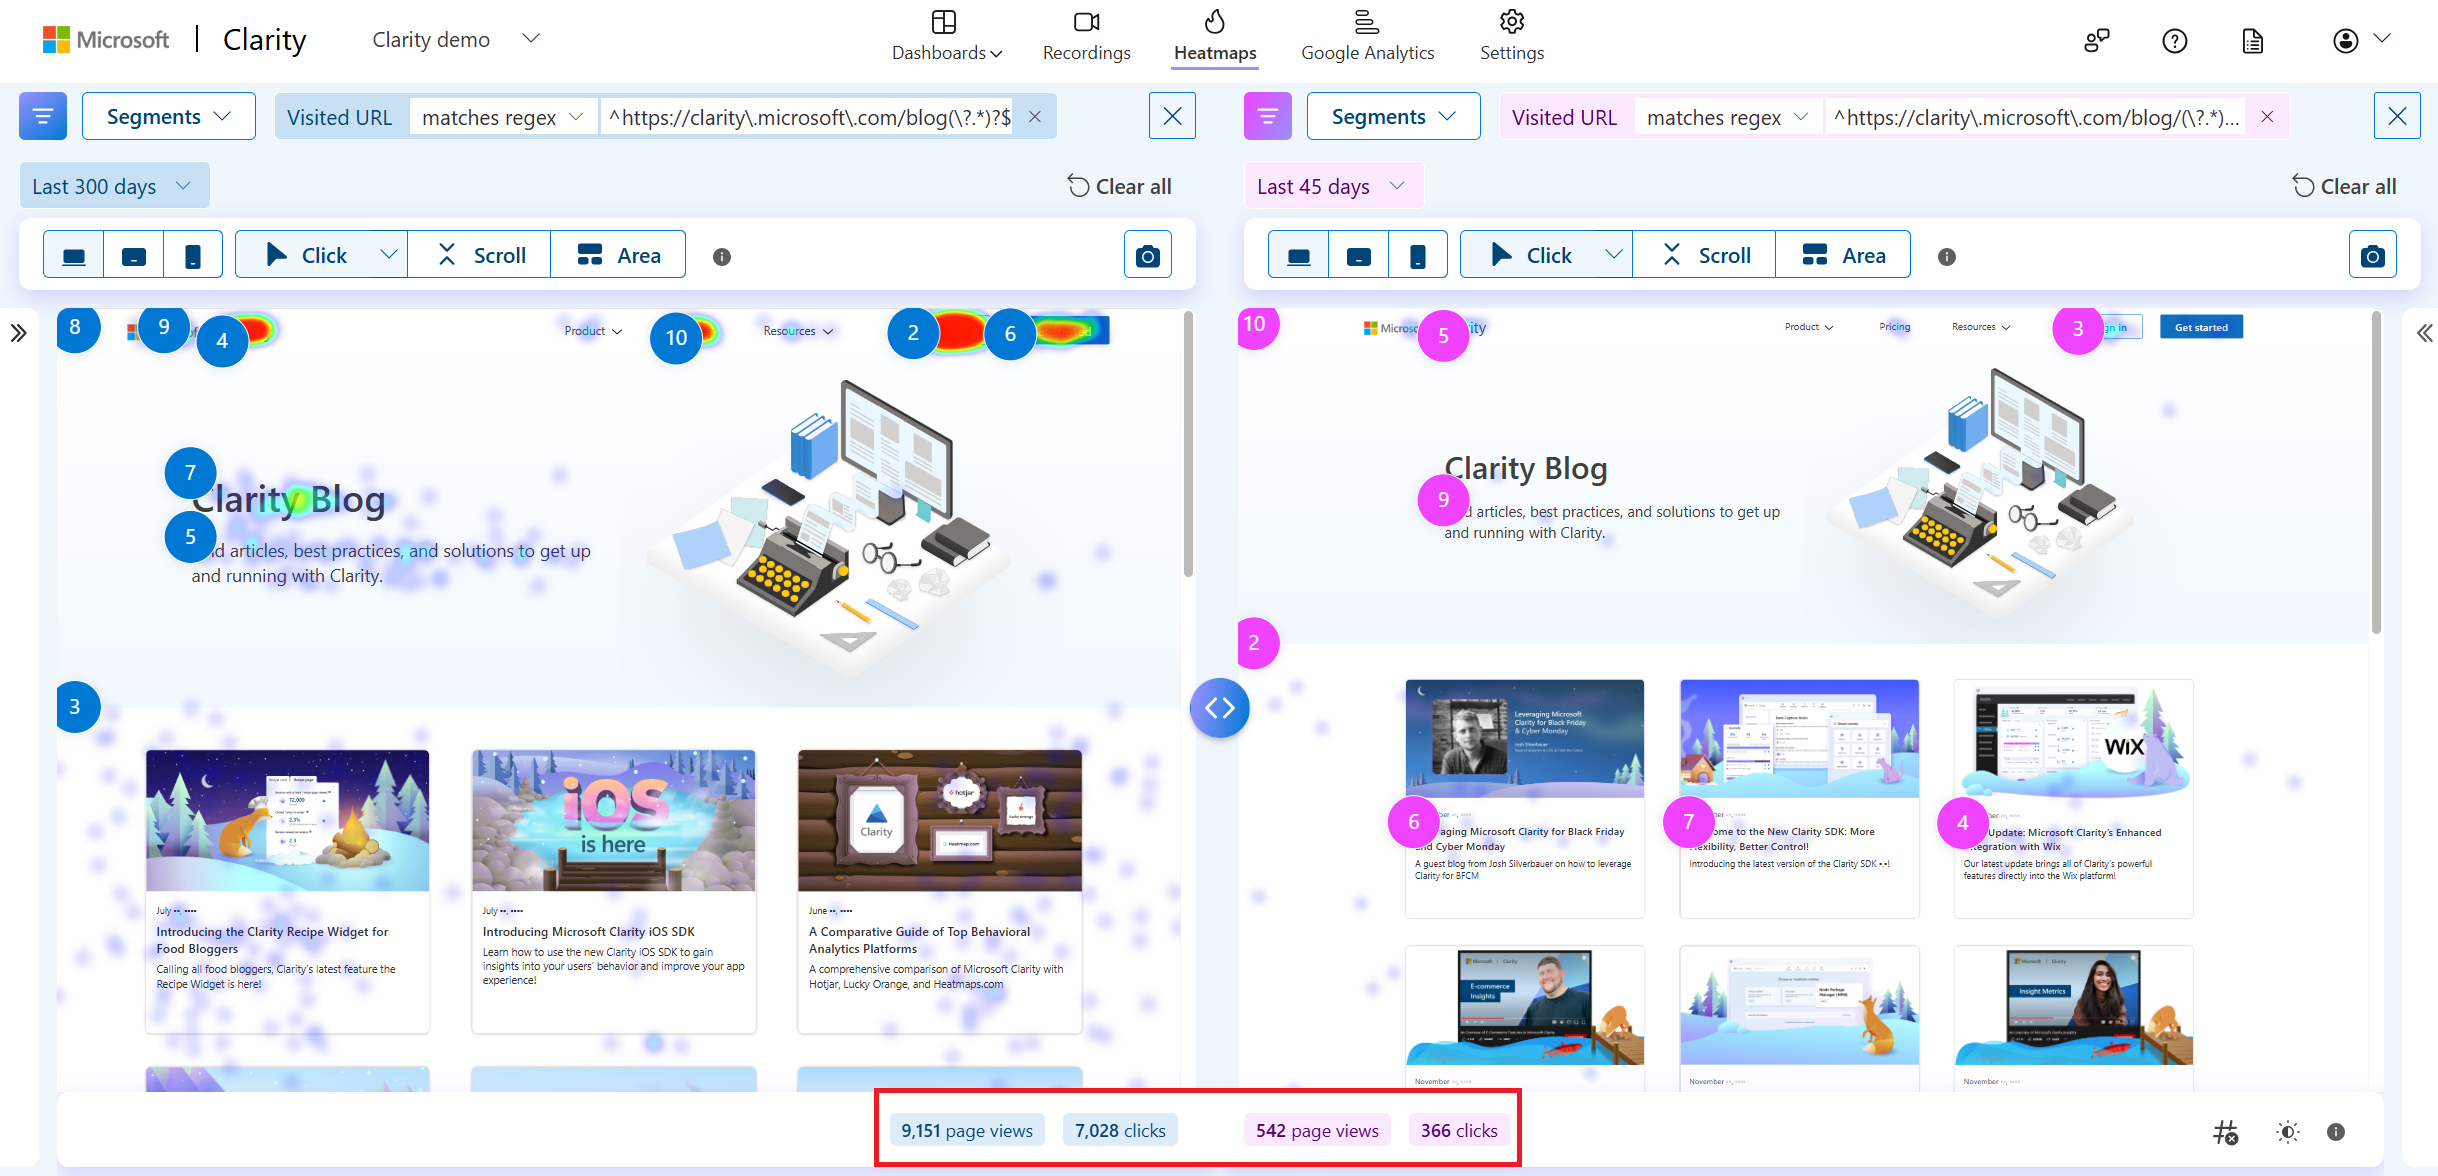Image resolution: width=2438 pixels, height=1176 pixels.
Task: Click the bidirectional arrows compare toggle
Action: (x=1217, y=708)
